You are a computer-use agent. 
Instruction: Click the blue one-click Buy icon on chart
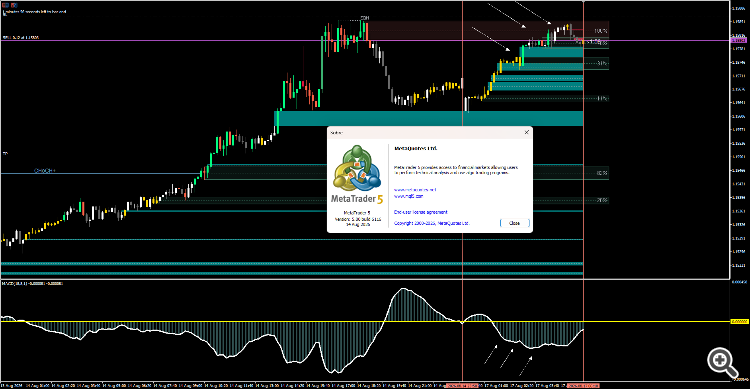pyautogui.click(x=14, y=5)
